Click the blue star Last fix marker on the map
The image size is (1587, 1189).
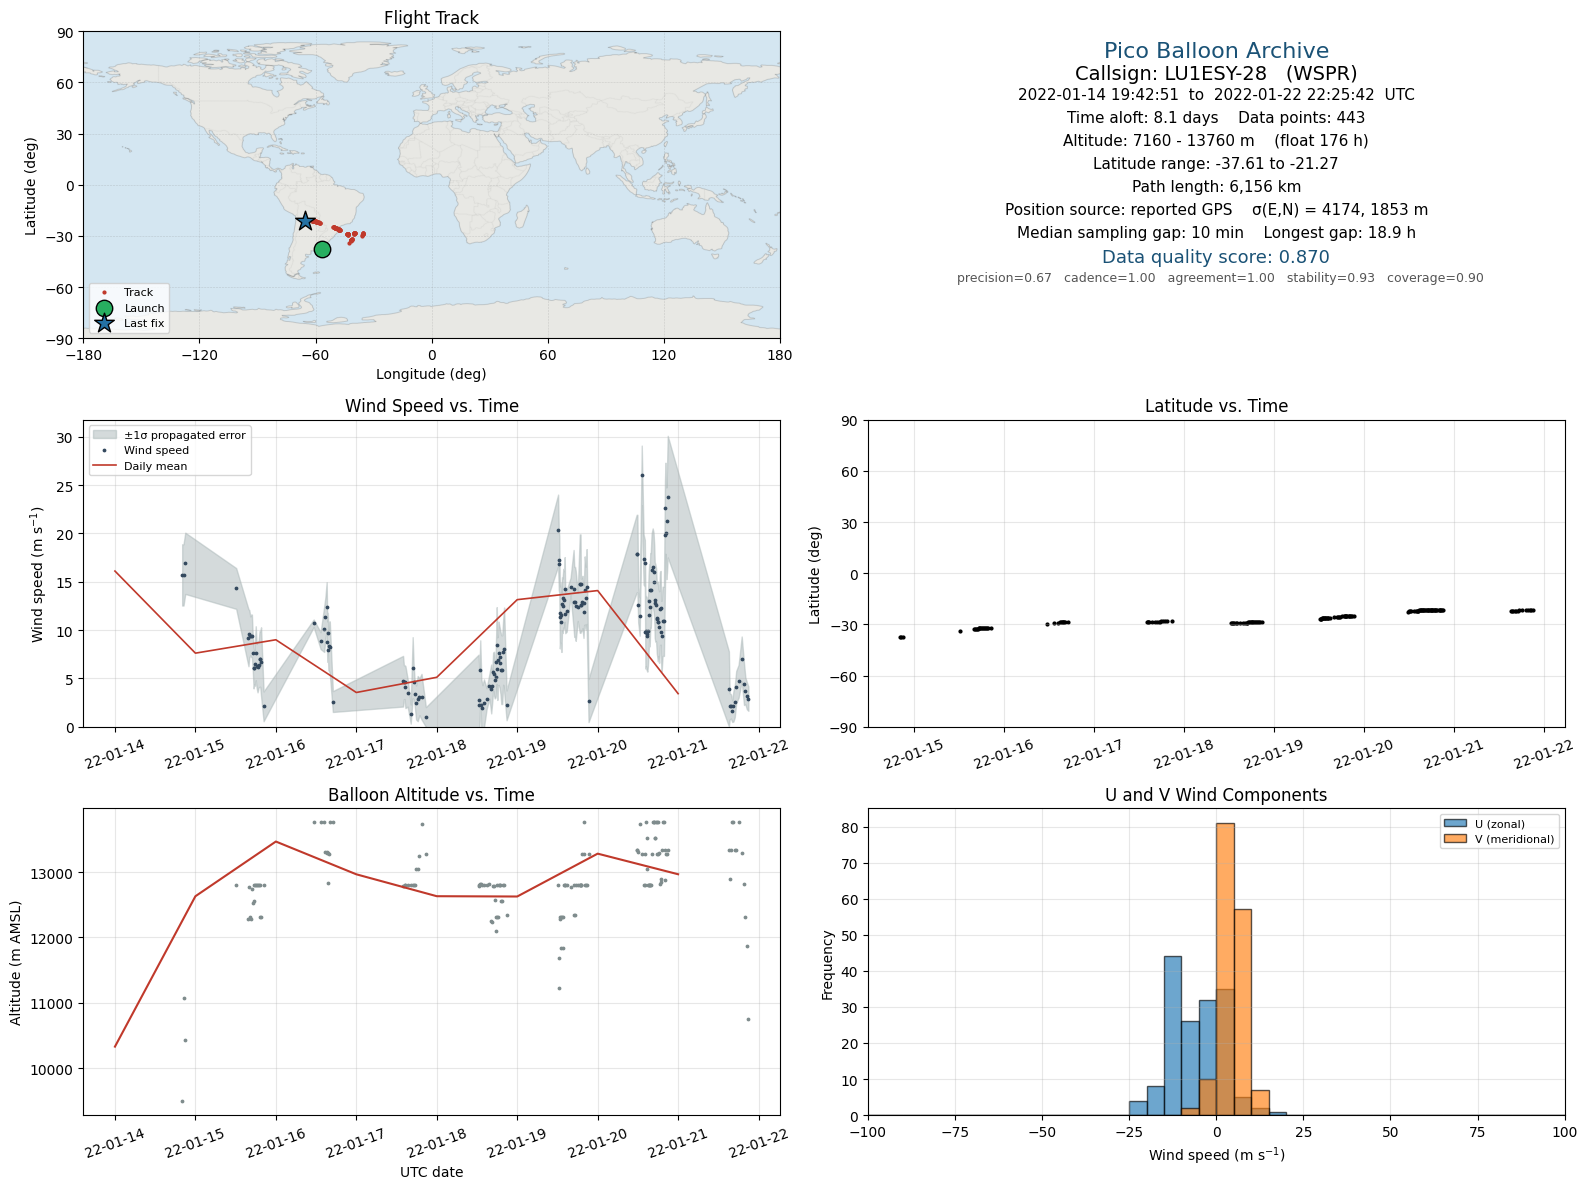pyautogui.click(x=306, y=221)
